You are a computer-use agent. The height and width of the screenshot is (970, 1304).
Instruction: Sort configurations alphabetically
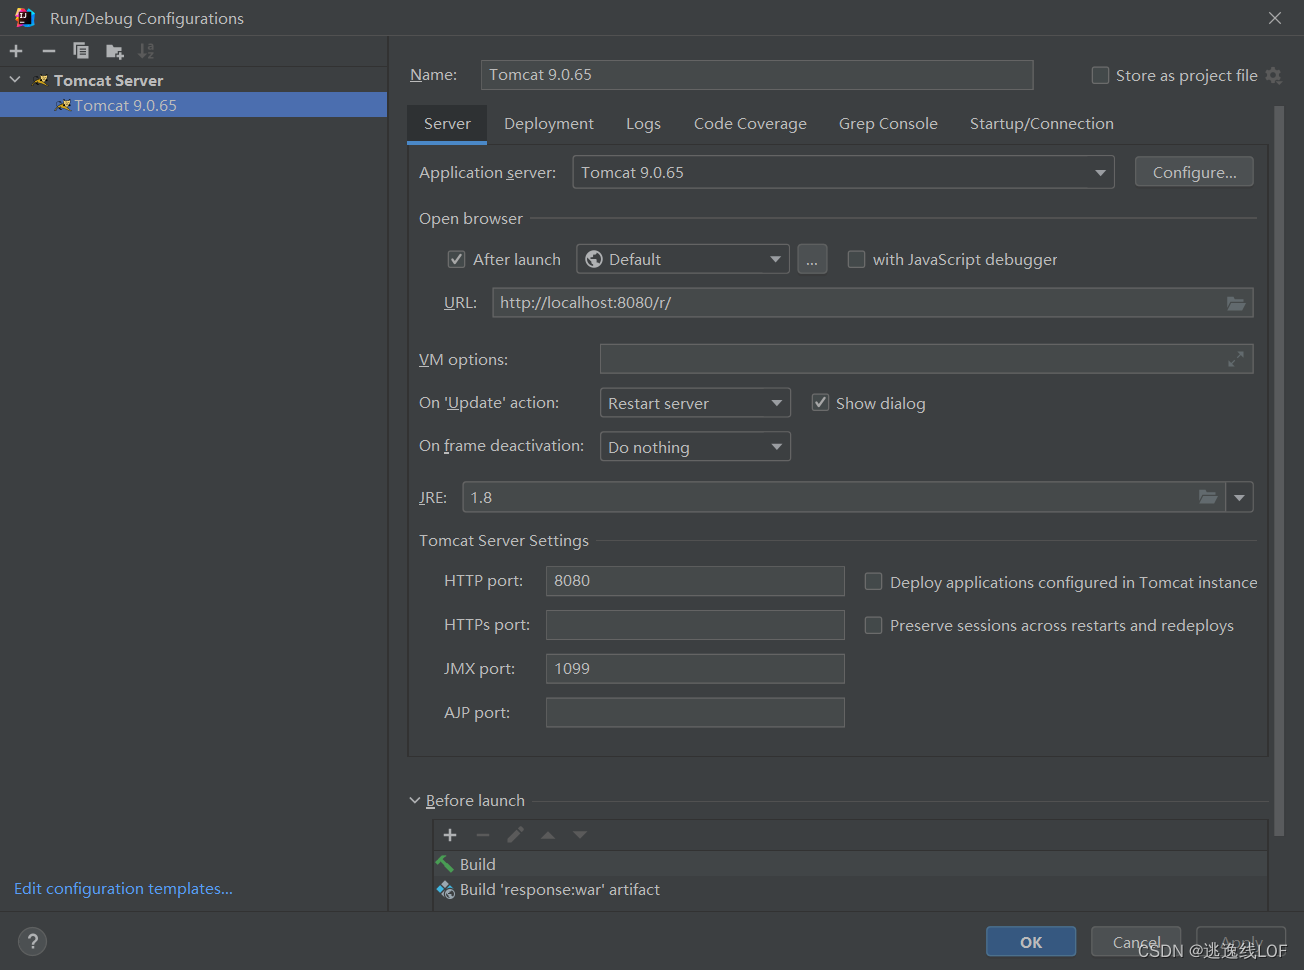tap(146, 51)
